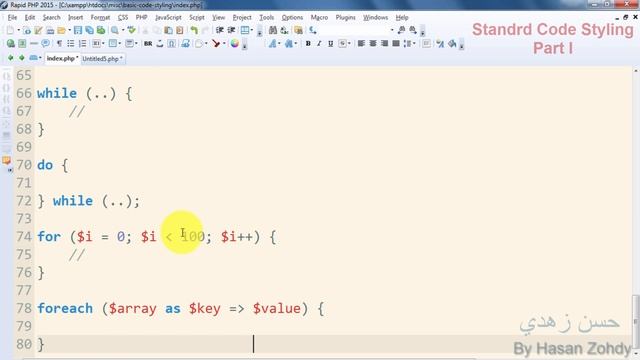Open the folder icon's dropdown arrow

69,30
